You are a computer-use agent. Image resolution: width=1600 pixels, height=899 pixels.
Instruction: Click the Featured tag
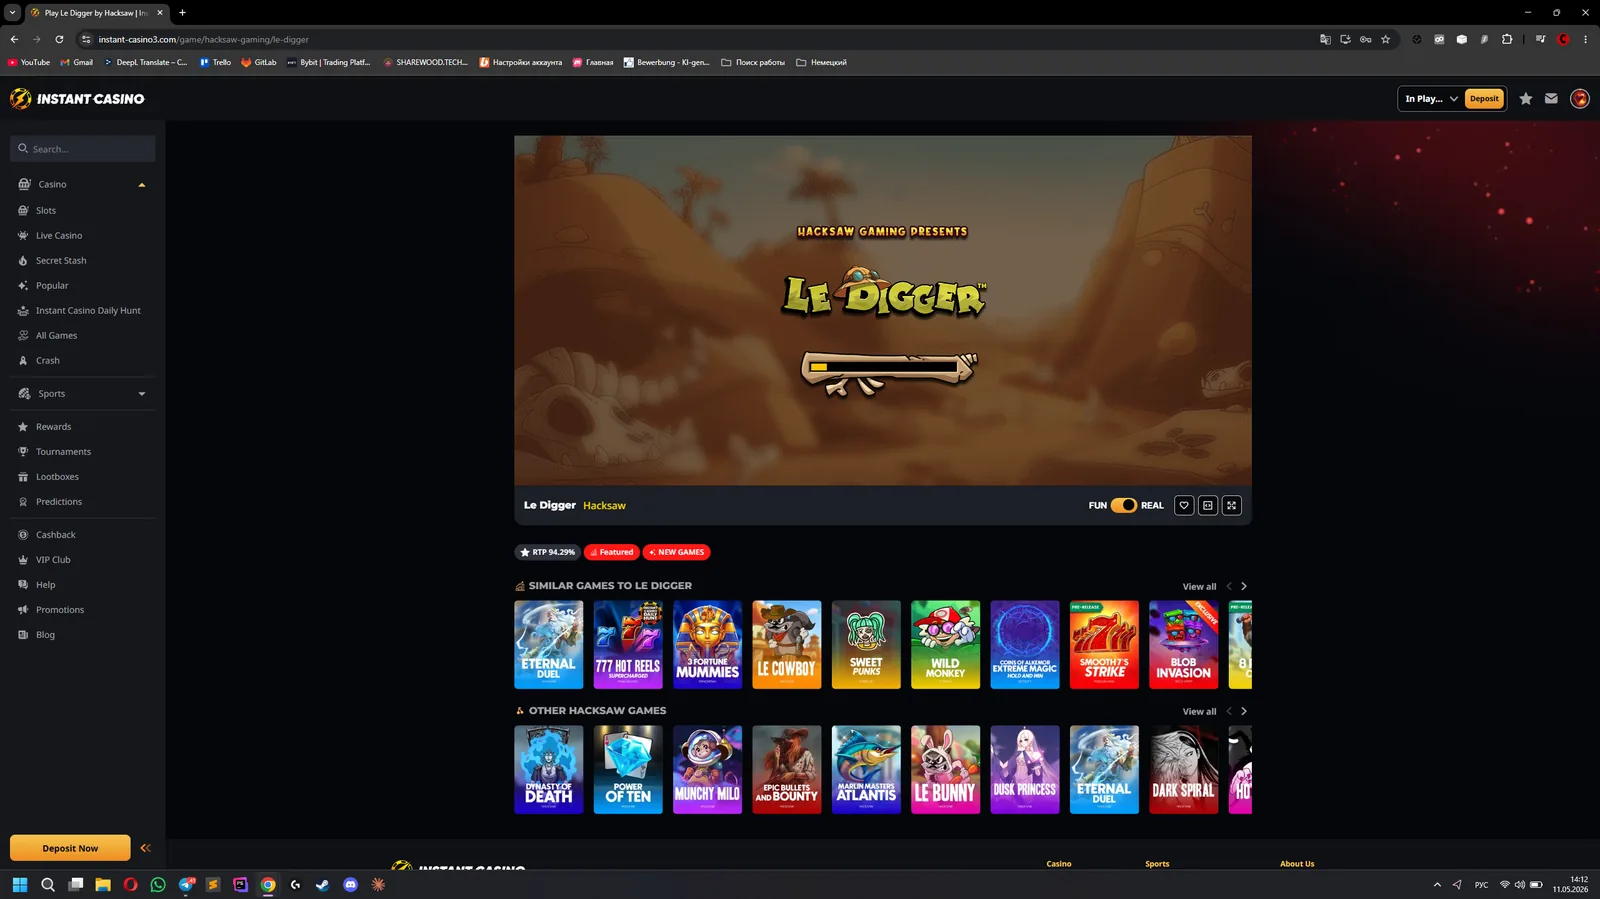[612, 552]
